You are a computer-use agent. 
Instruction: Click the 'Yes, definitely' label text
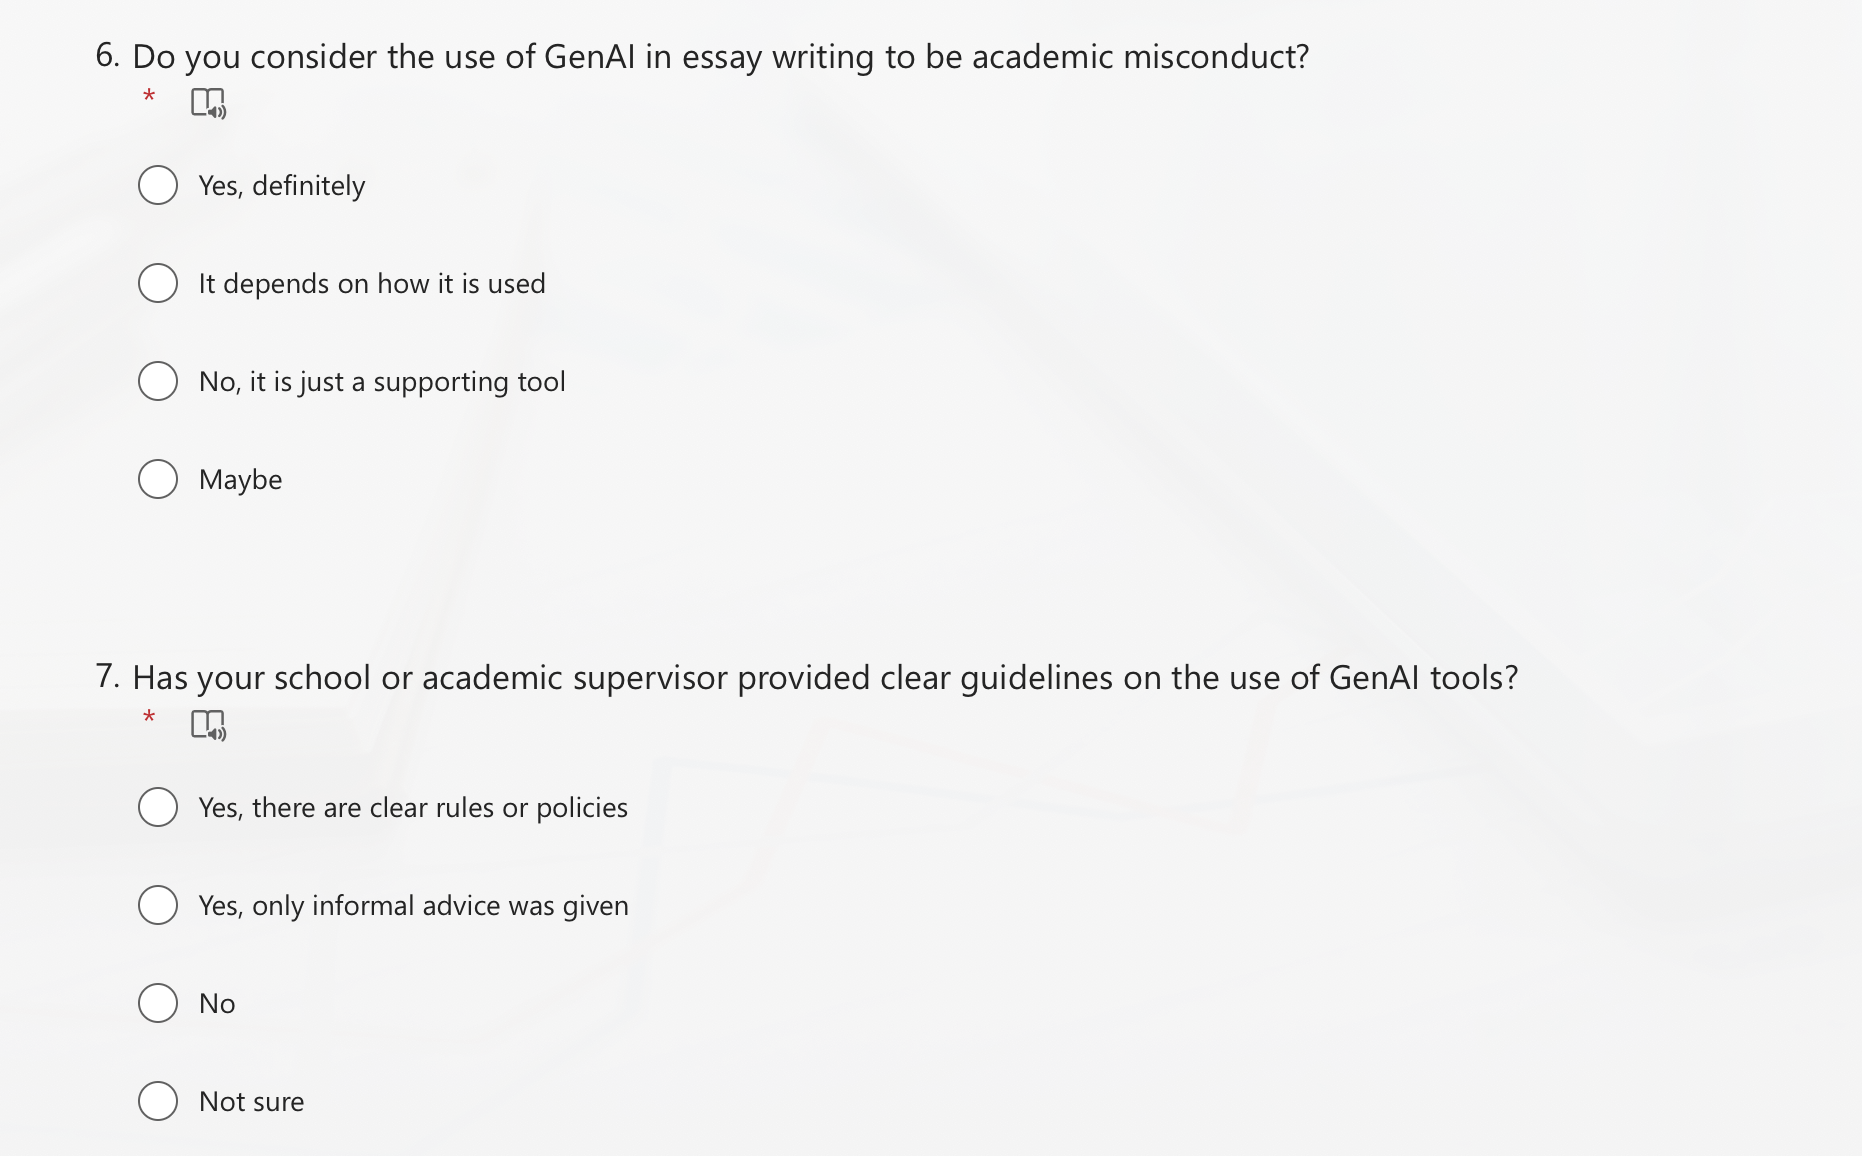[282, 186]
